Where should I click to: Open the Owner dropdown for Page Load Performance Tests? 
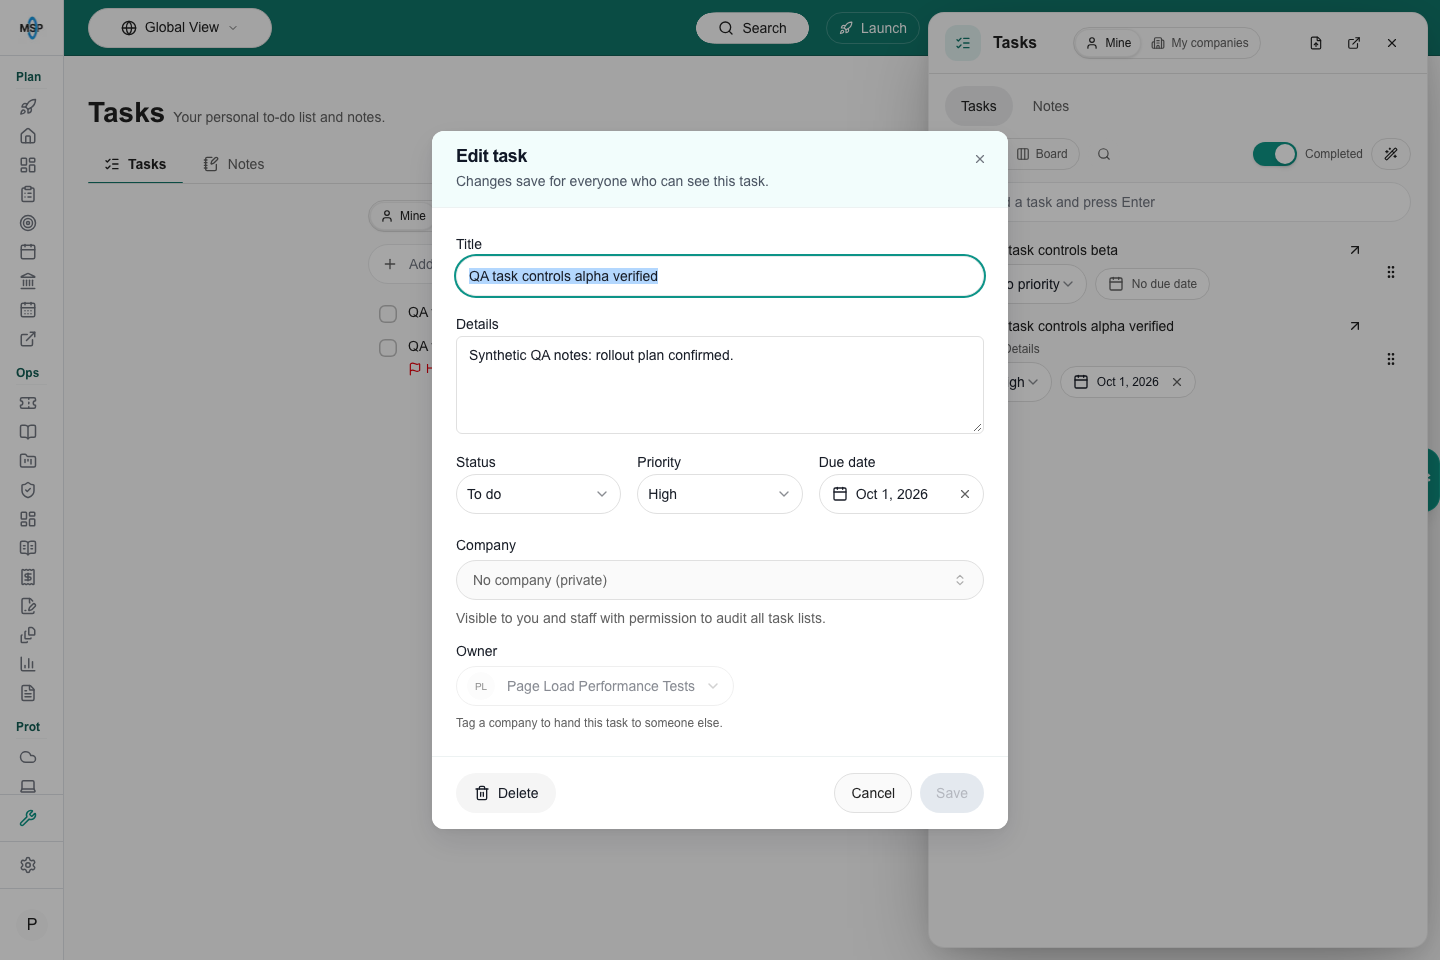click(595, 686)
